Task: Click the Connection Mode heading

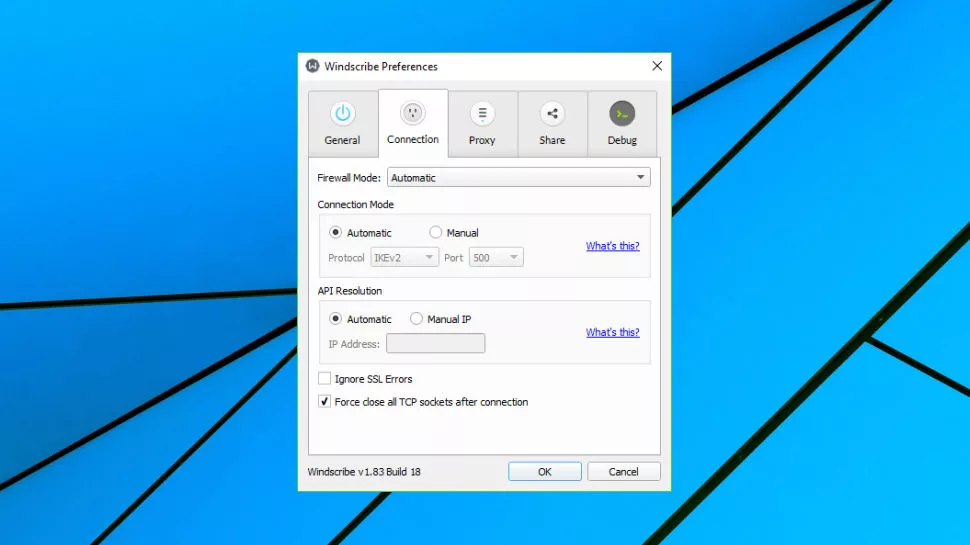Action: [356, 205]
